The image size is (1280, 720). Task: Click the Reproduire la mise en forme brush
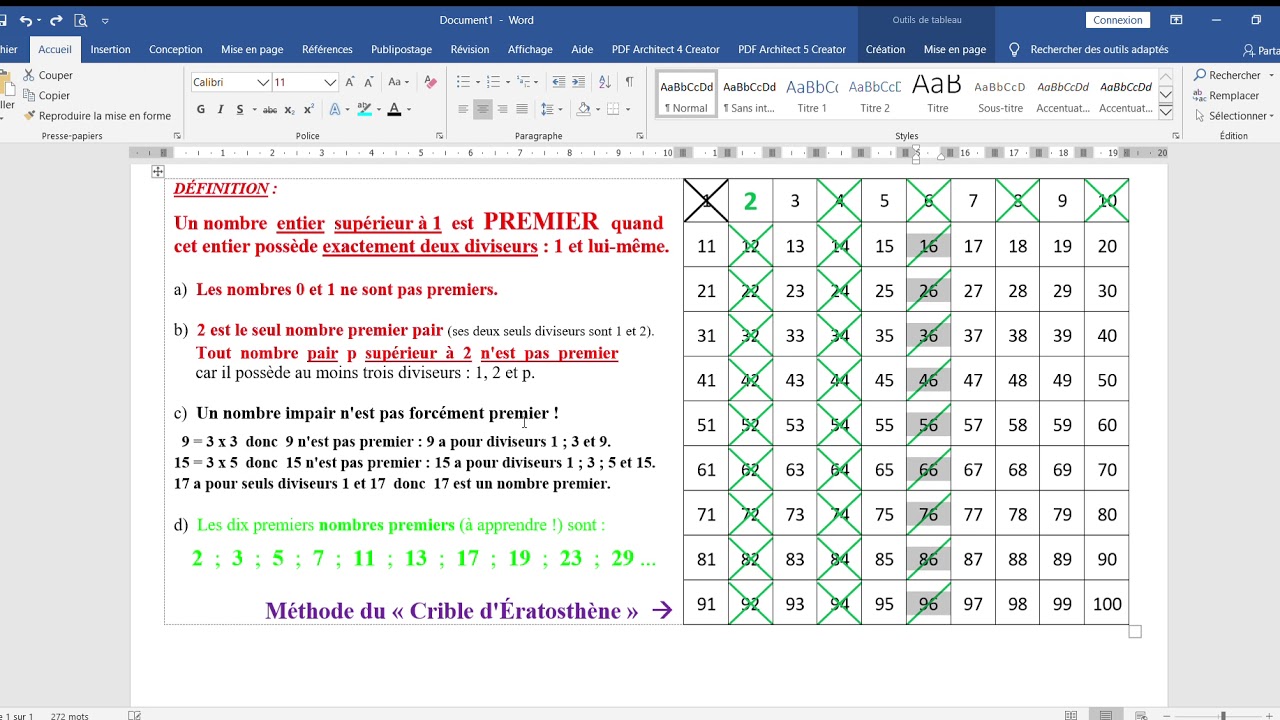click(x=29, y=116)
